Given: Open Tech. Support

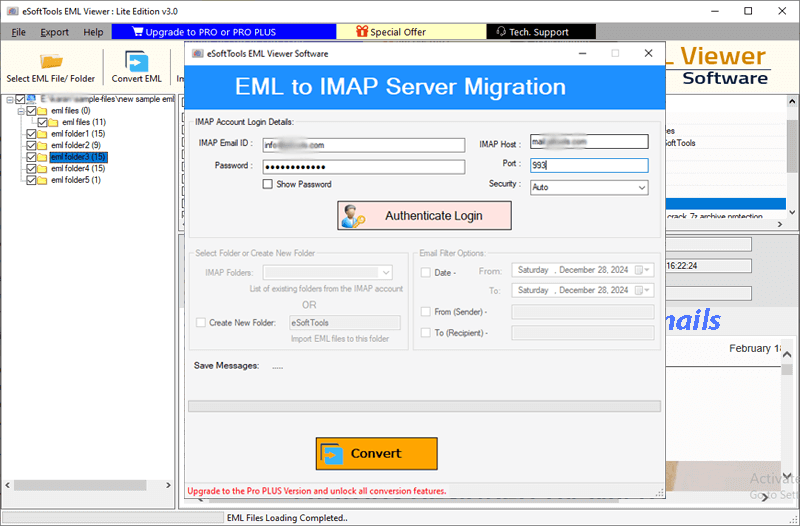Looking at the screenshot, I should [541, 32].
